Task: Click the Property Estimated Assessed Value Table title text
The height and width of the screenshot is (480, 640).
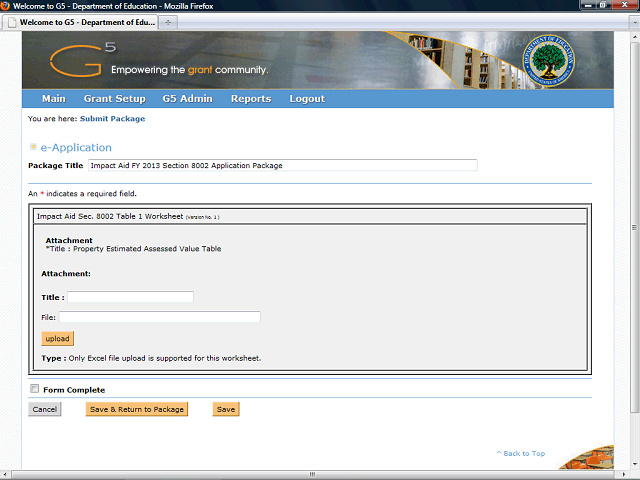Action: click(147, 249)
